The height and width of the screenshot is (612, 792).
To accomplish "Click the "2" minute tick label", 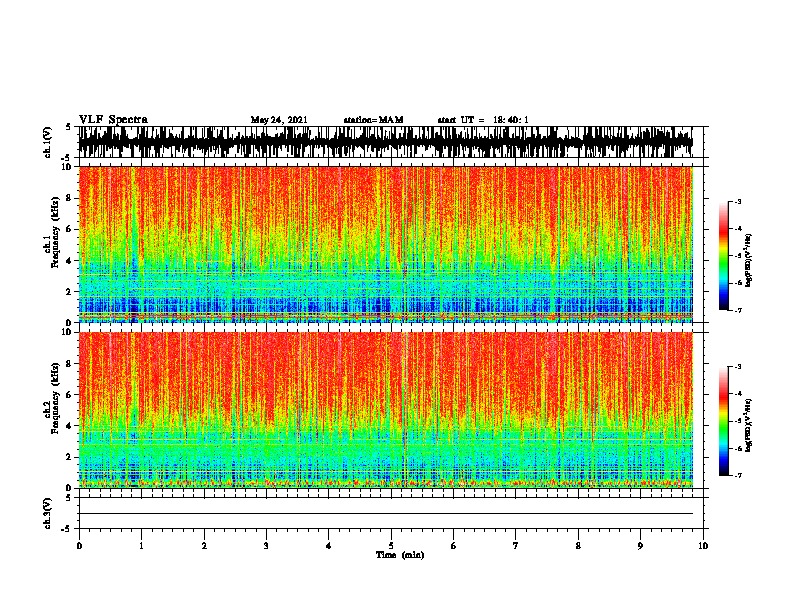I will pyautogui.click(x=204, y=546).
